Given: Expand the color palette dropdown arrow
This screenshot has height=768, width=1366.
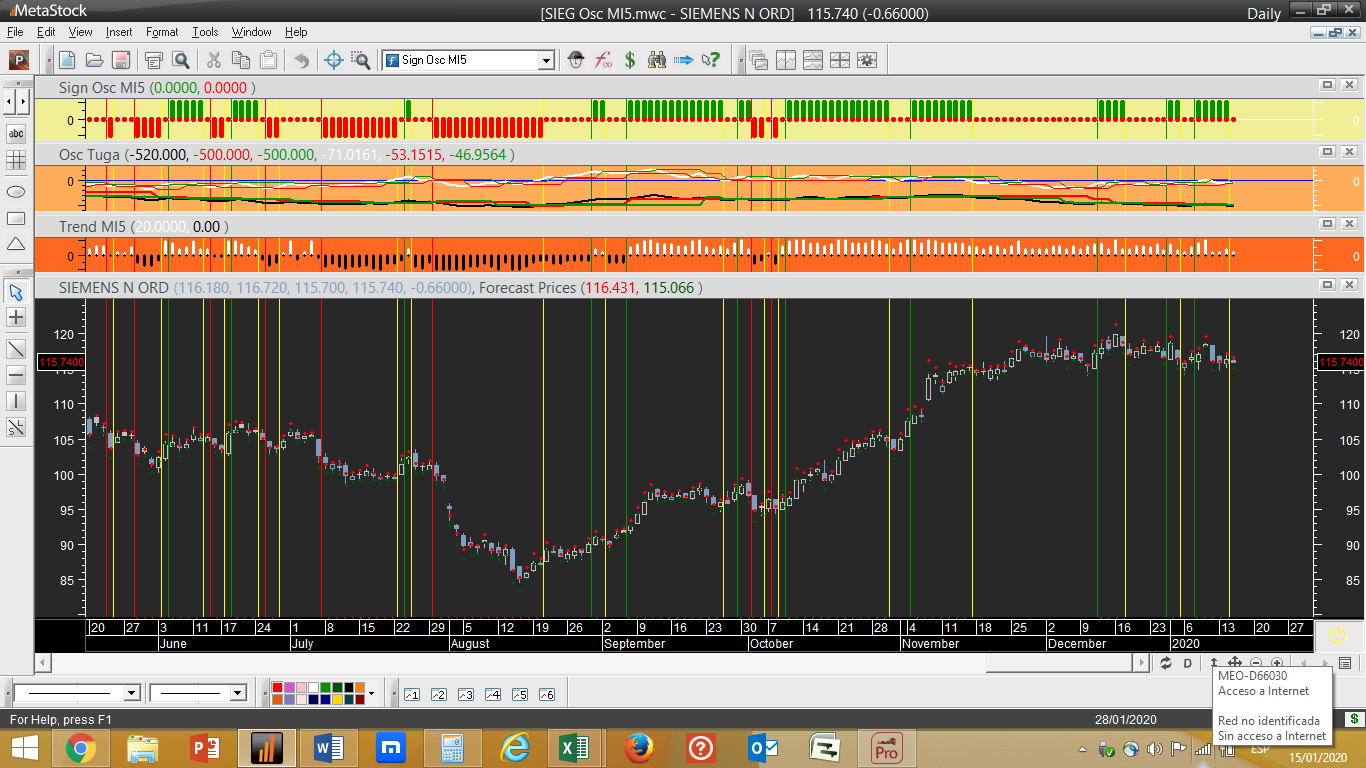Looking at the screenshot, I should [371, 693].
